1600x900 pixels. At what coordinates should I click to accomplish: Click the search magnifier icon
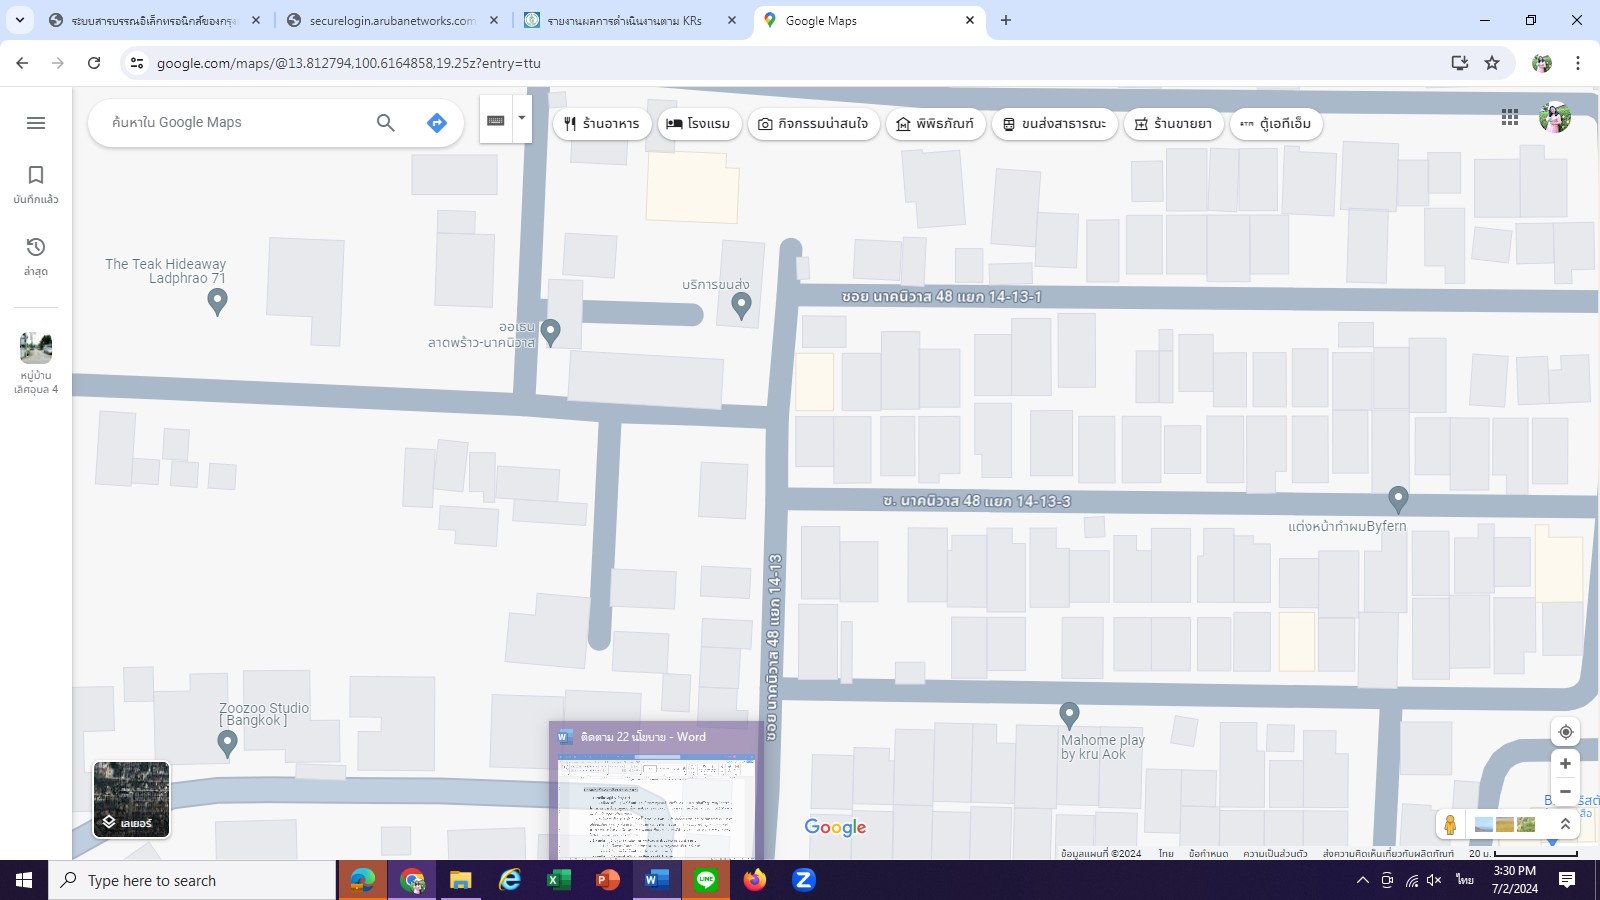coord(385,123)
